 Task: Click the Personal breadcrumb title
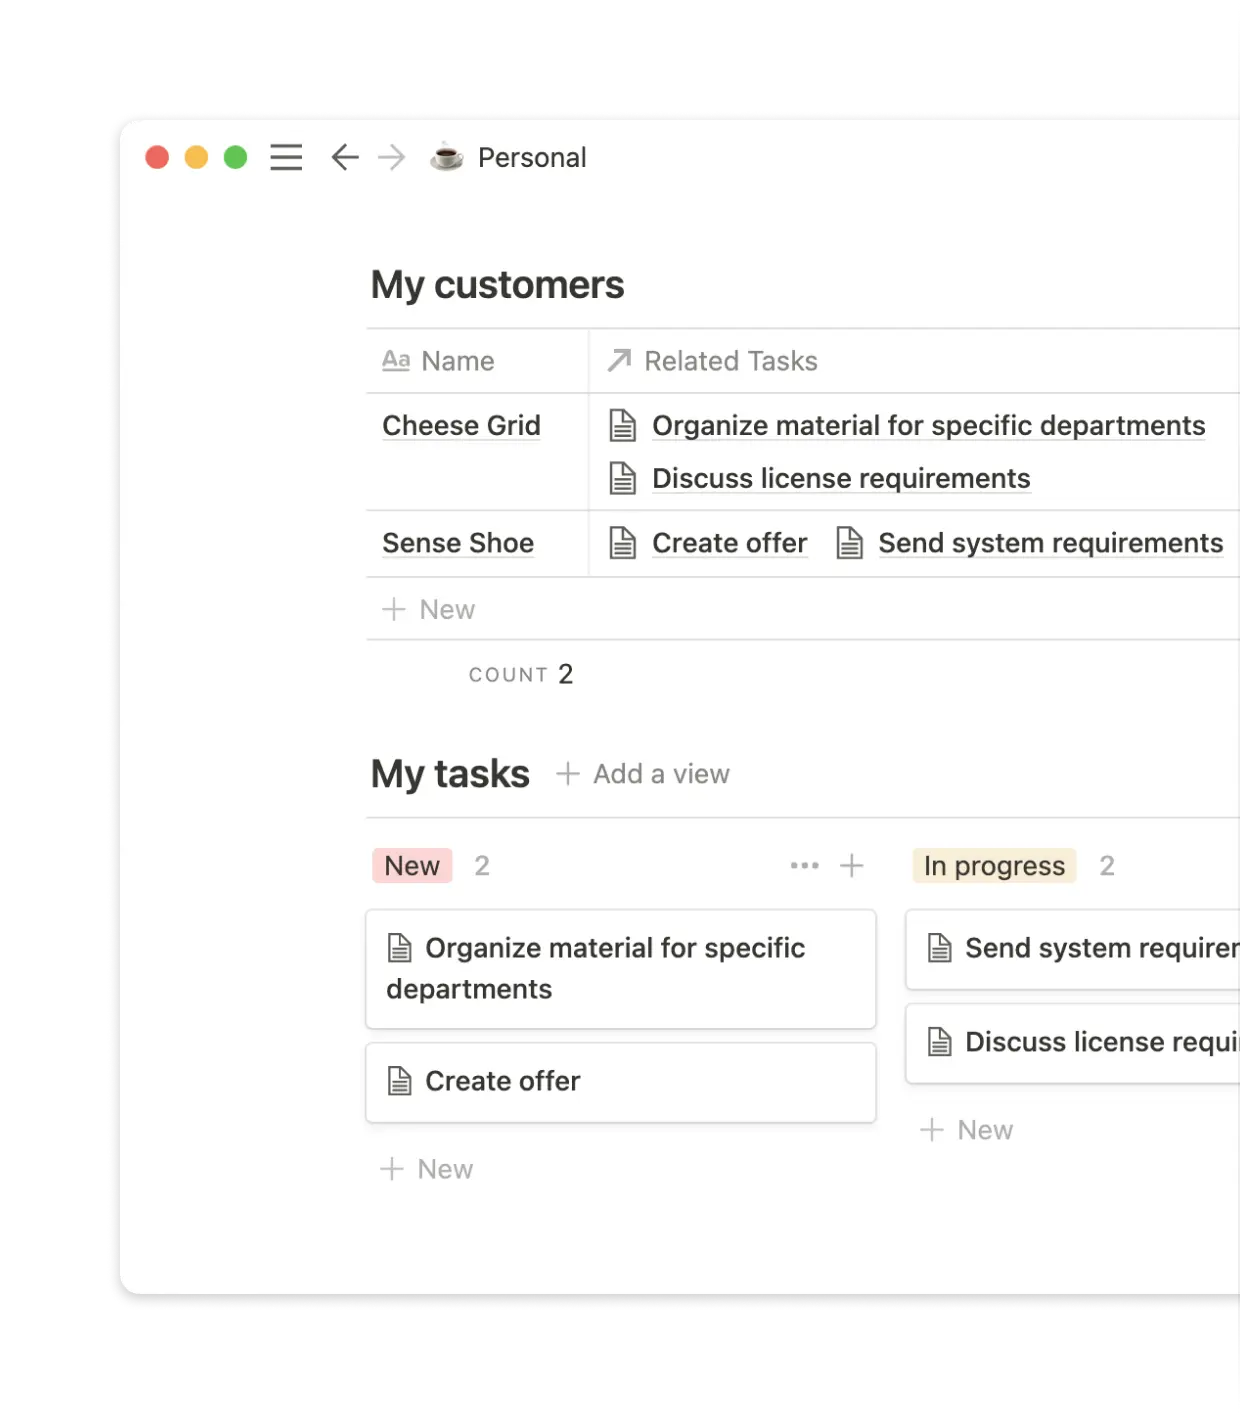point(532,158)
